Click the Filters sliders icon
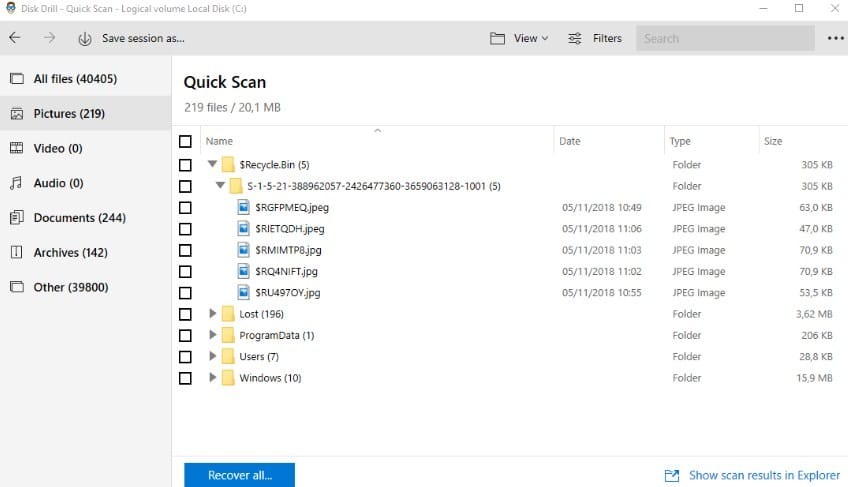The image size is (848, 487). pyautogui.click(x=574, y=38)
